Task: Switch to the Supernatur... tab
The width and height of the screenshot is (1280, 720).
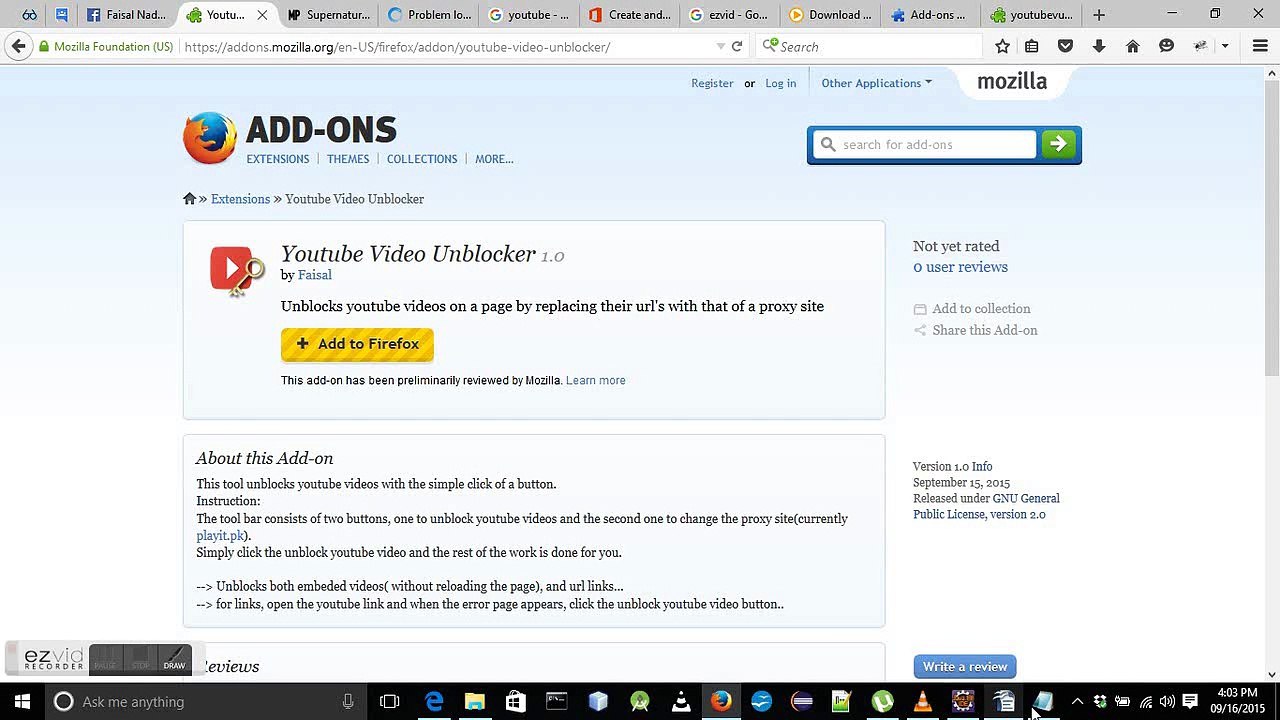Action: pos(328,15)
